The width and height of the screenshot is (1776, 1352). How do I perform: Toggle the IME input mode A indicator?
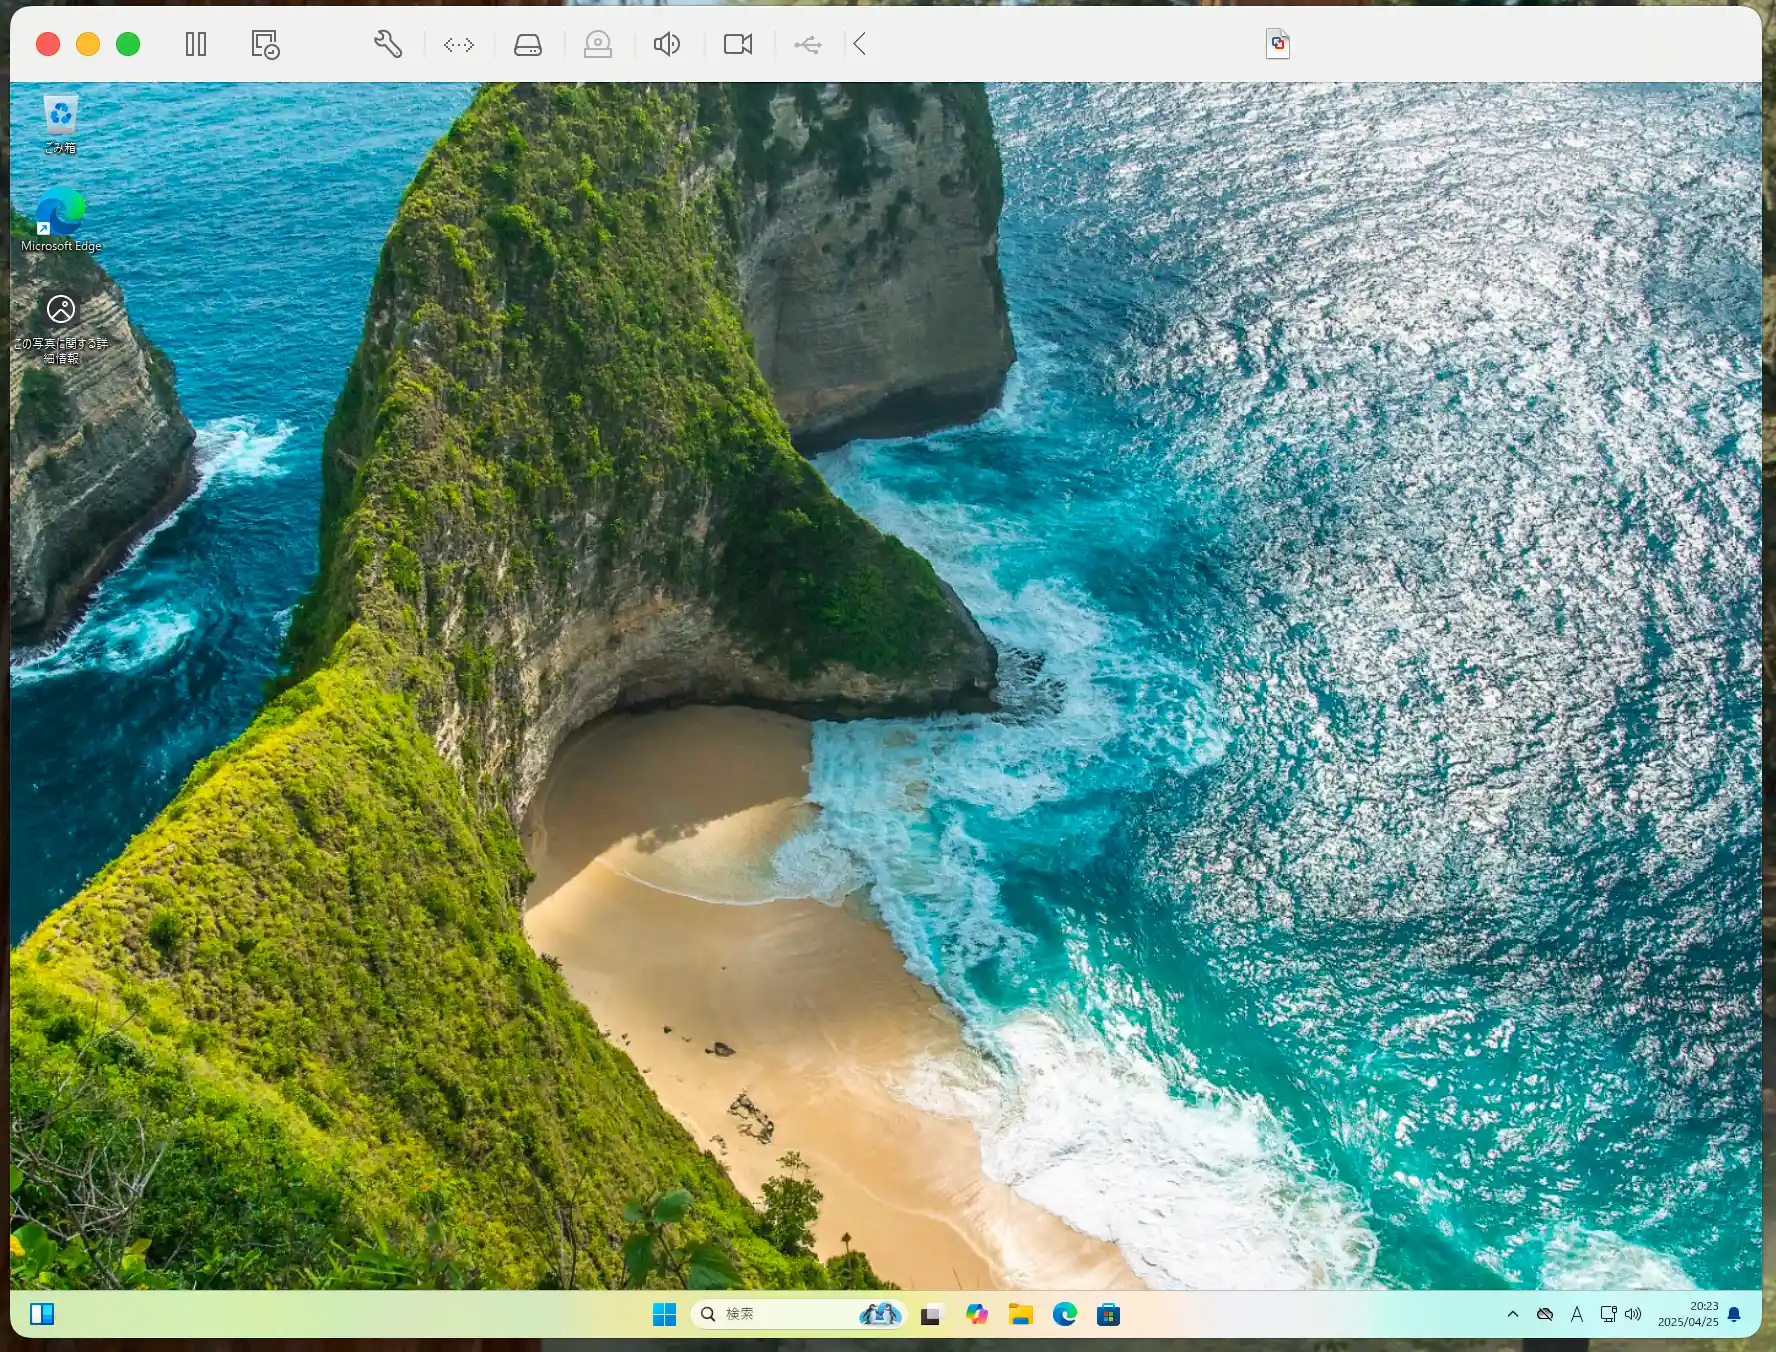pyautogui.click(x=1577, y=1314)
